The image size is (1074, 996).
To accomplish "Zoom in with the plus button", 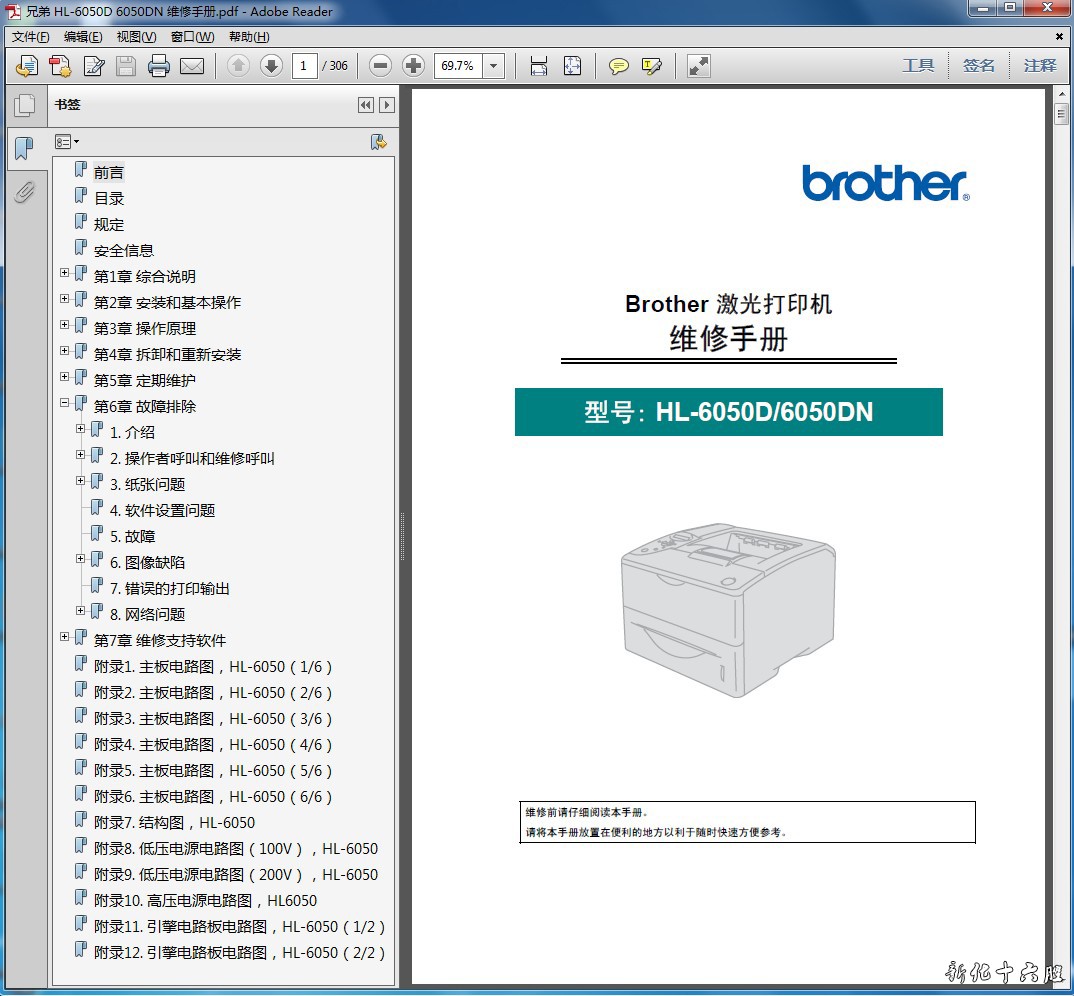I will click(x=413, y=66).
